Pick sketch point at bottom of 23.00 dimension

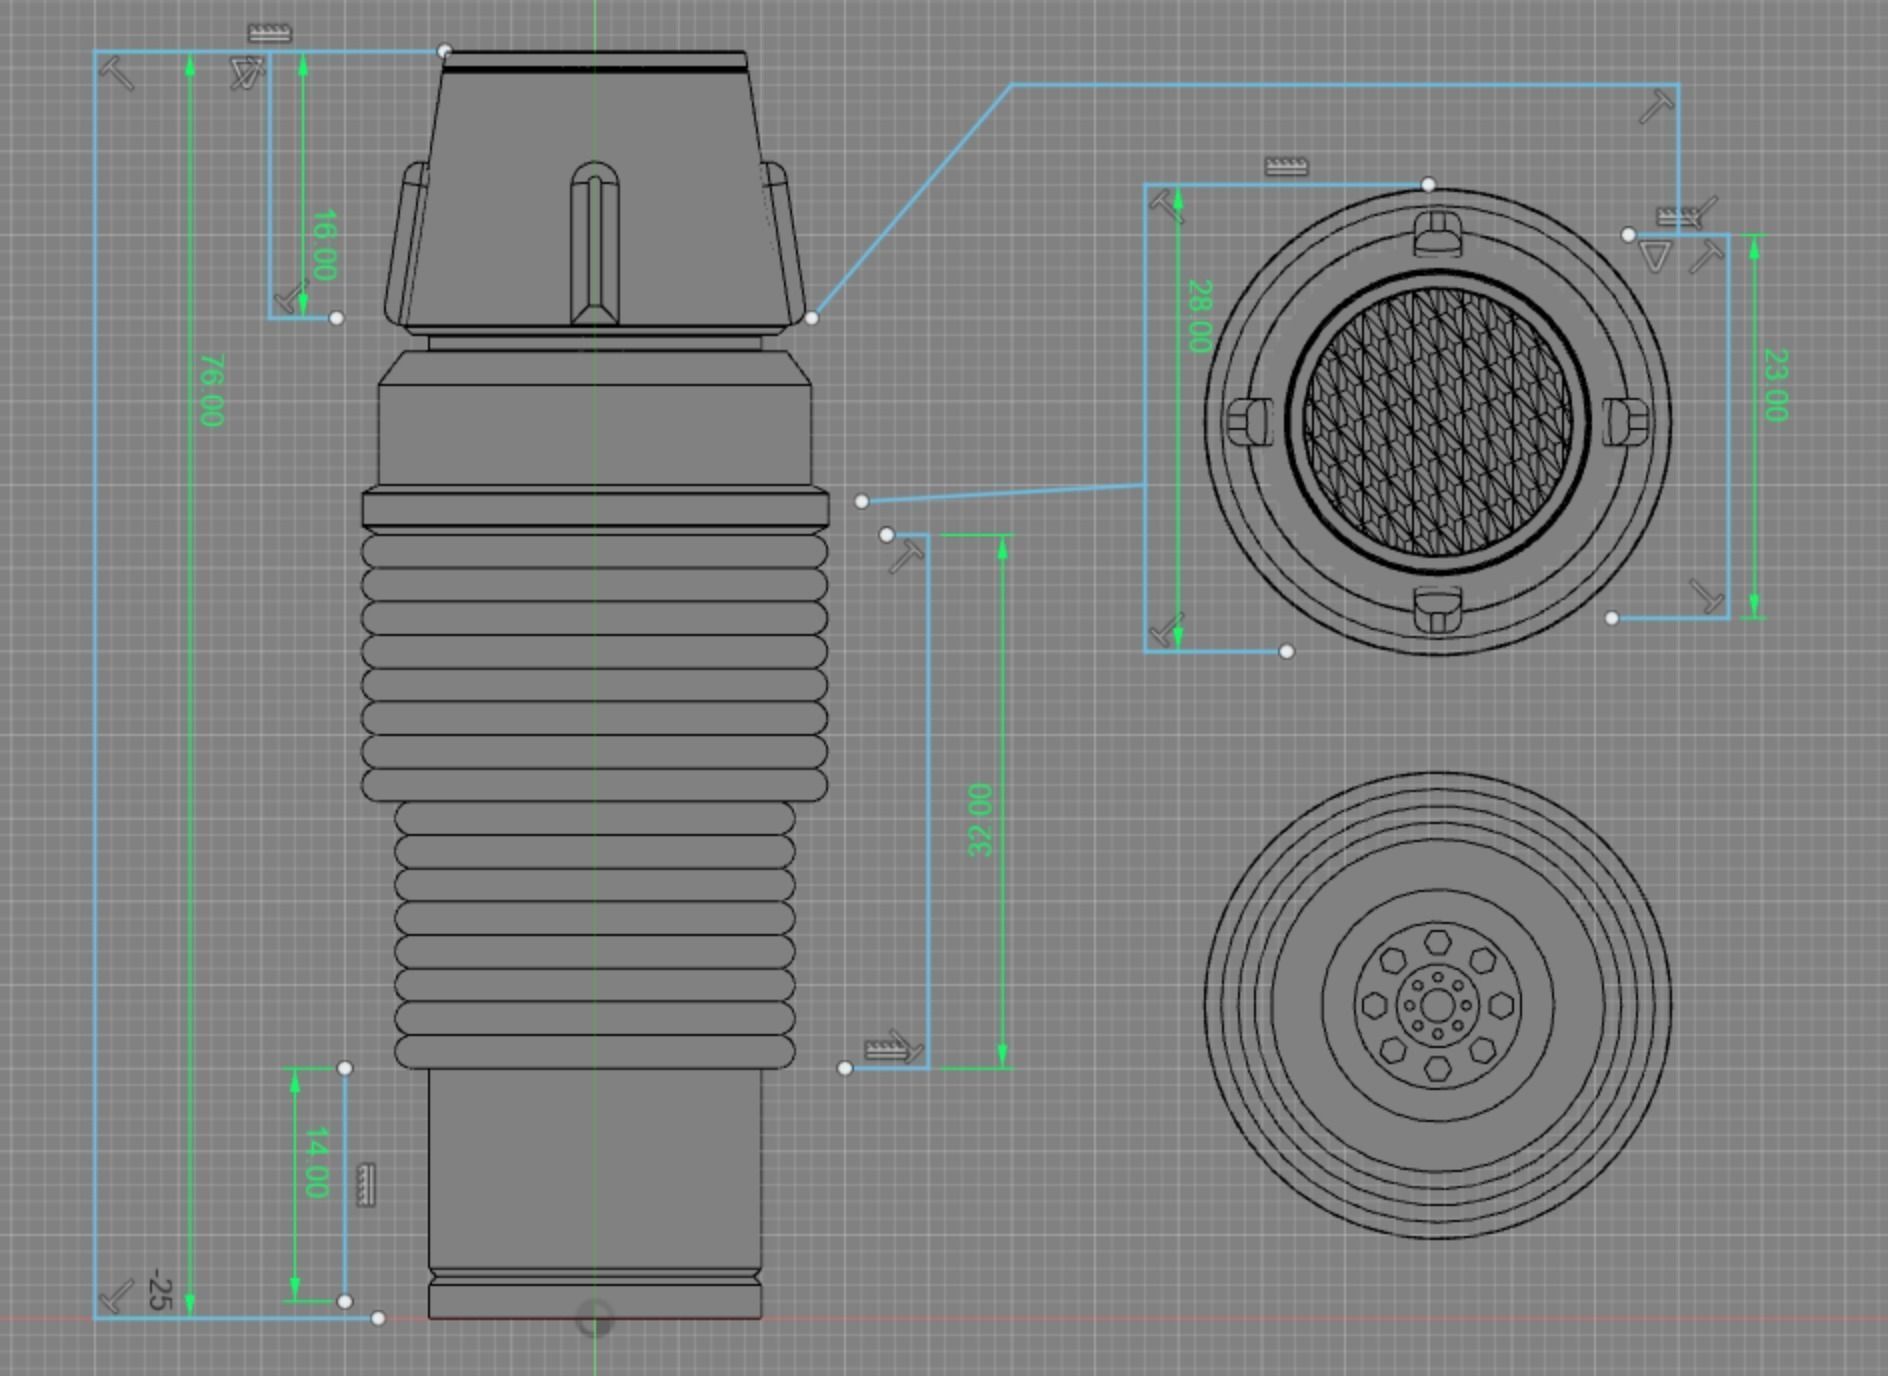click(1612, 618)
